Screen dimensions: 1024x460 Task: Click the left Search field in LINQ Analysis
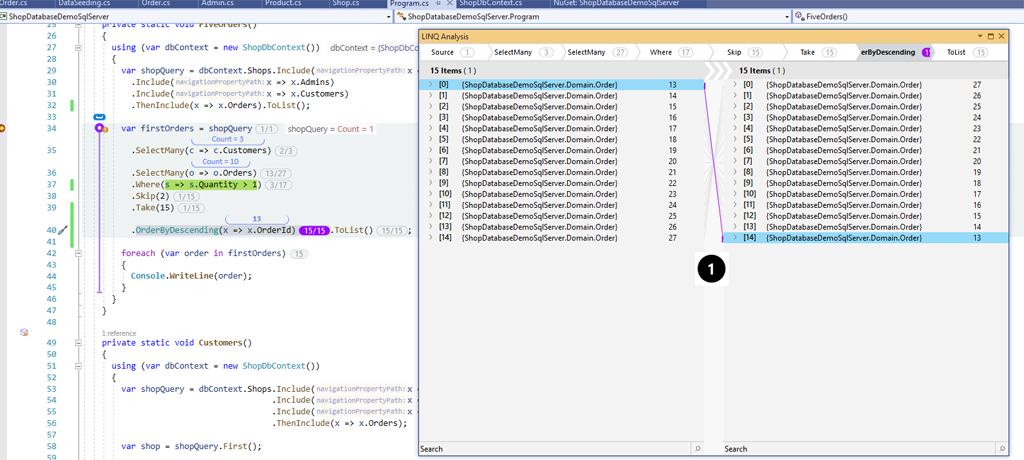coord(555,449)
